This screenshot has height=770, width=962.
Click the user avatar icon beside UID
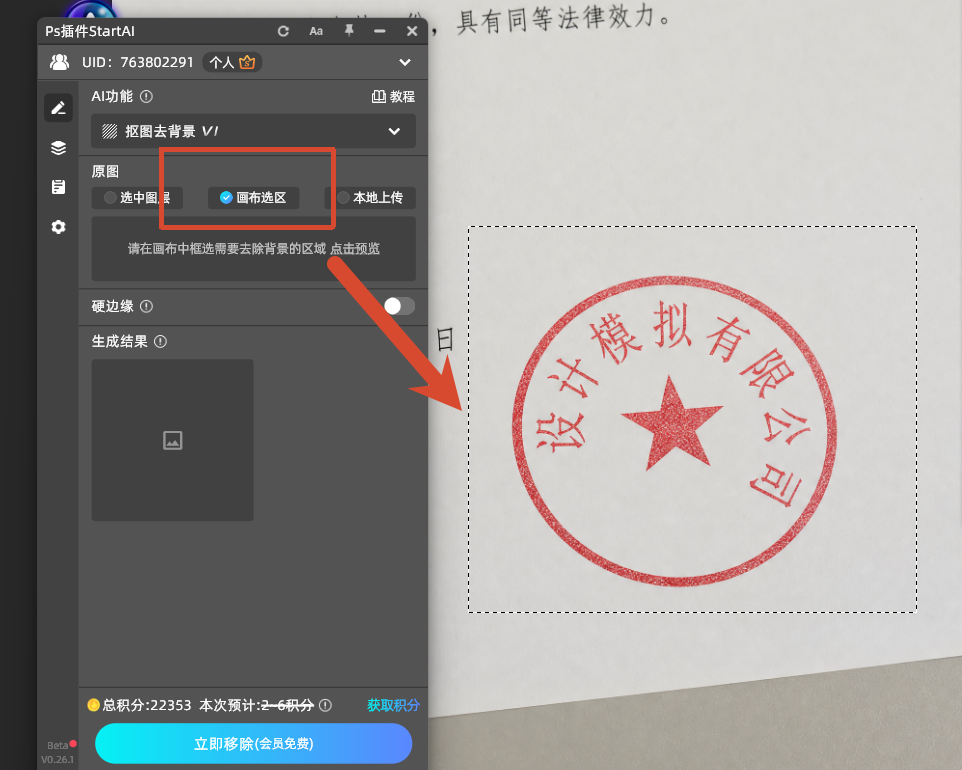60,62
